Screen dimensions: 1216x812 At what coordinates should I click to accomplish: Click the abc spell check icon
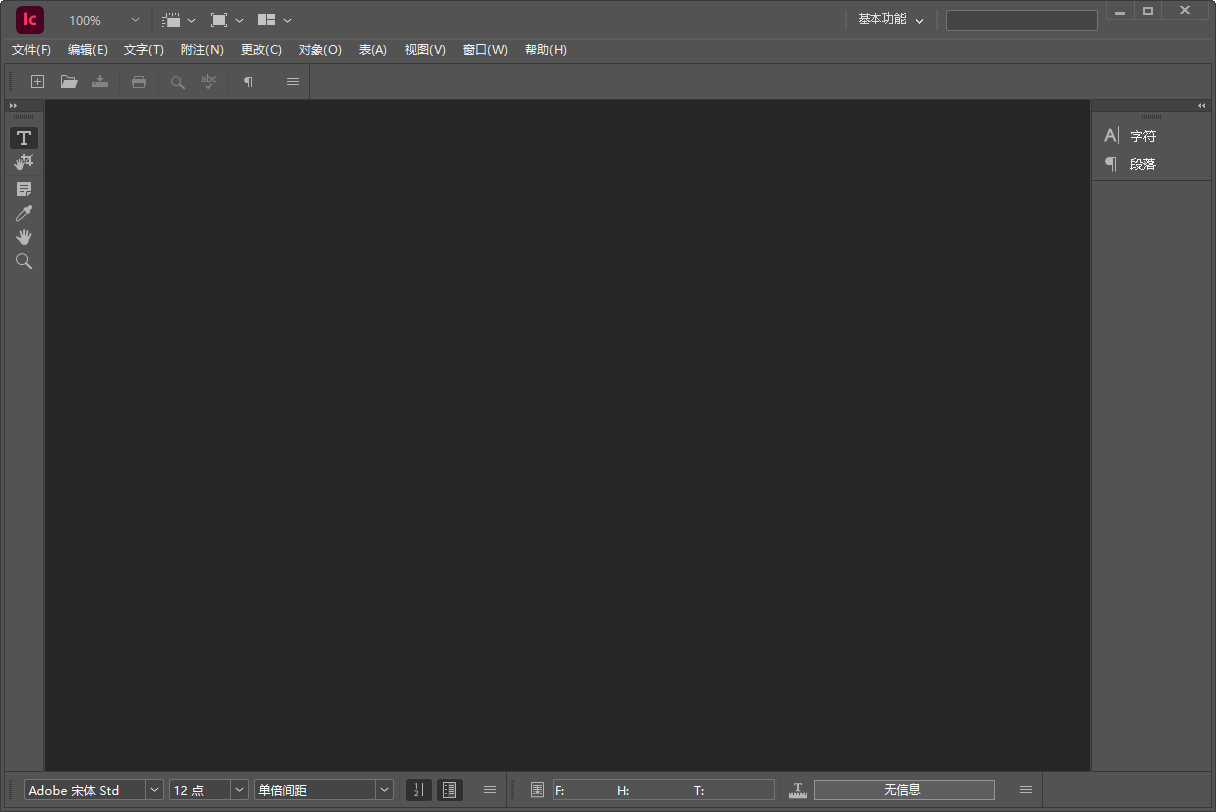(x=208, y=82)
